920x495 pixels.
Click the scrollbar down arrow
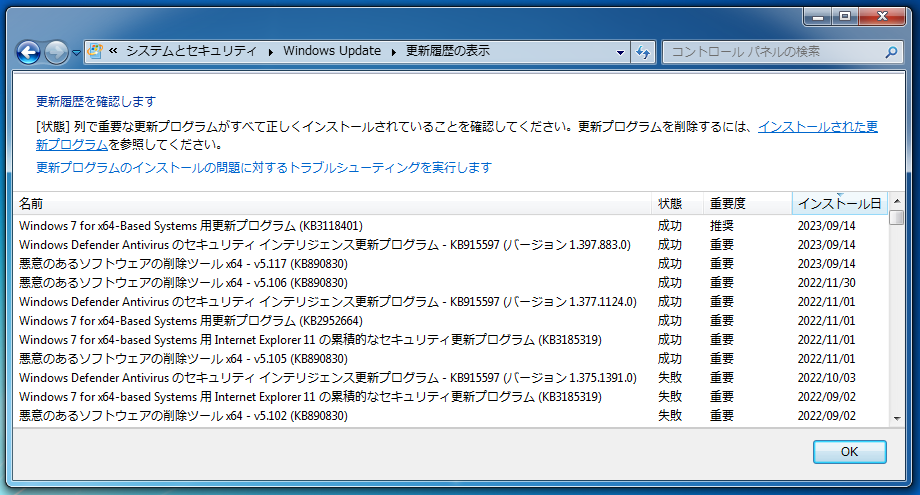click(x=897, y=418)
